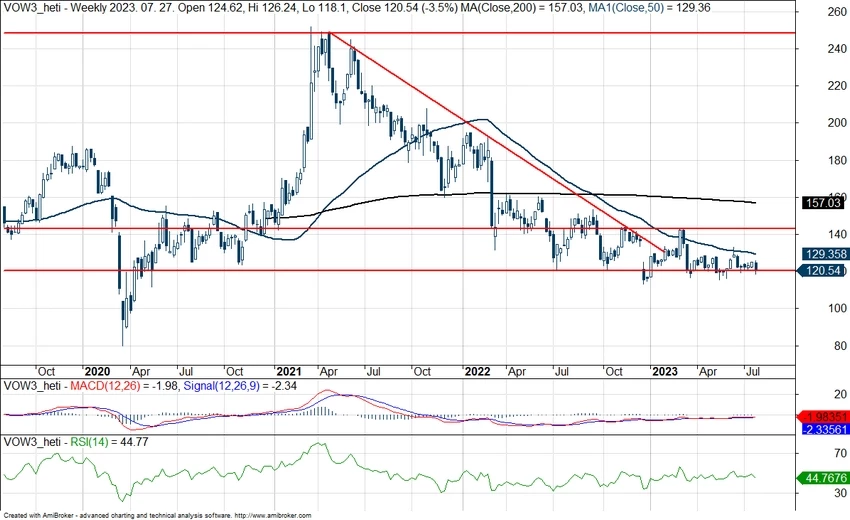The height and width of the screenshot is (520, 850).
Task: Click the red 1.98351 MACD value tag
Action: (x=817, y=416)
